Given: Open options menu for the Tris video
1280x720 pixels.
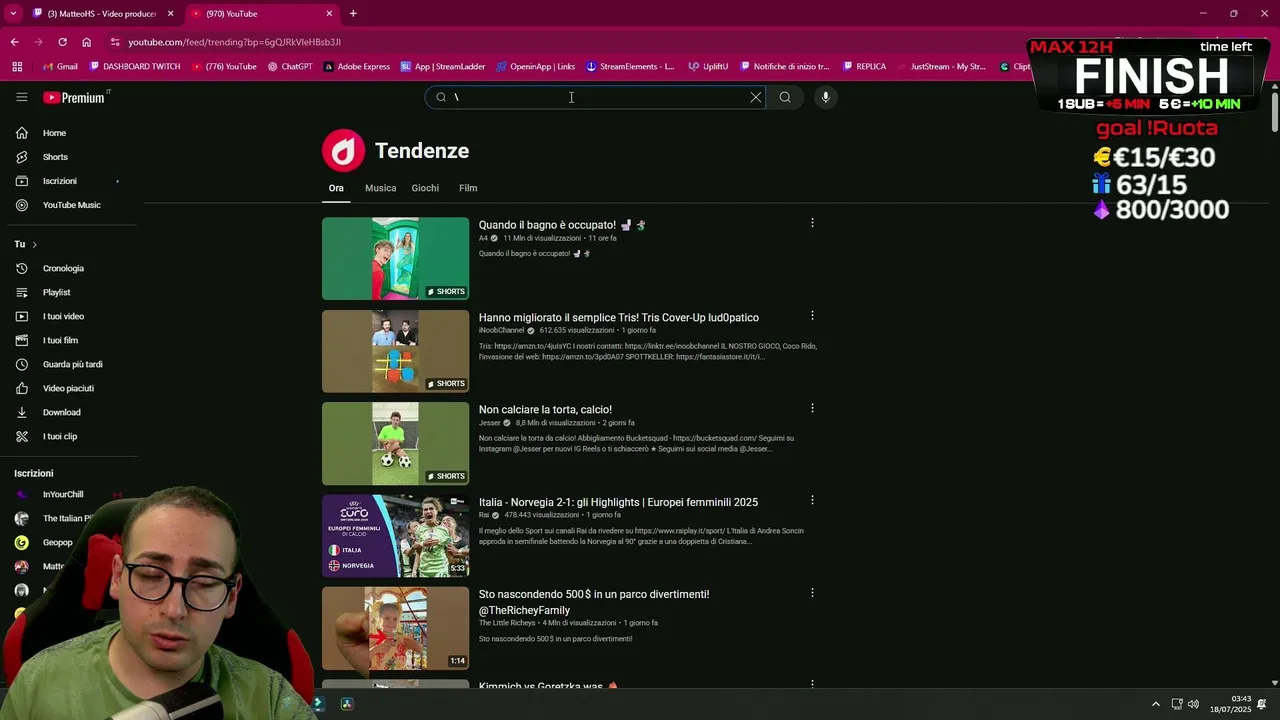Looking at the screenshot, I should 812,315.
